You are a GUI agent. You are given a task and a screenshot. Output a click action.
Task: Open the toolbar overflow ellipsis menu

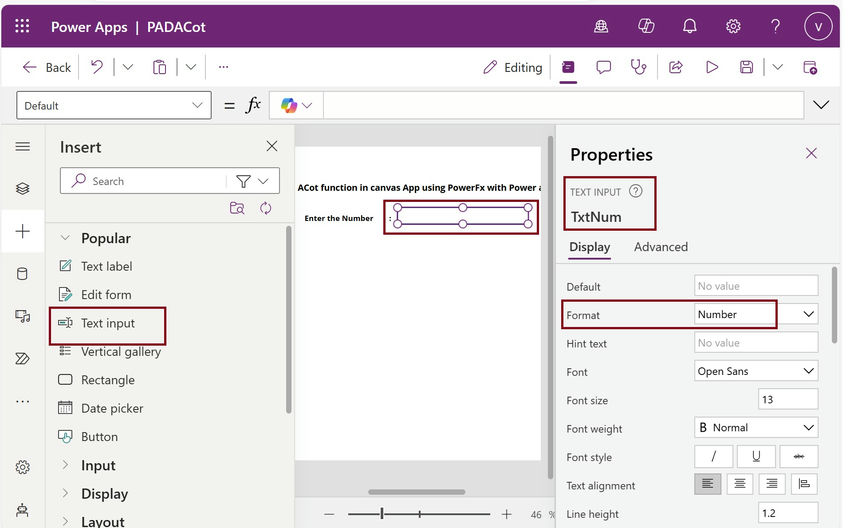223,67
